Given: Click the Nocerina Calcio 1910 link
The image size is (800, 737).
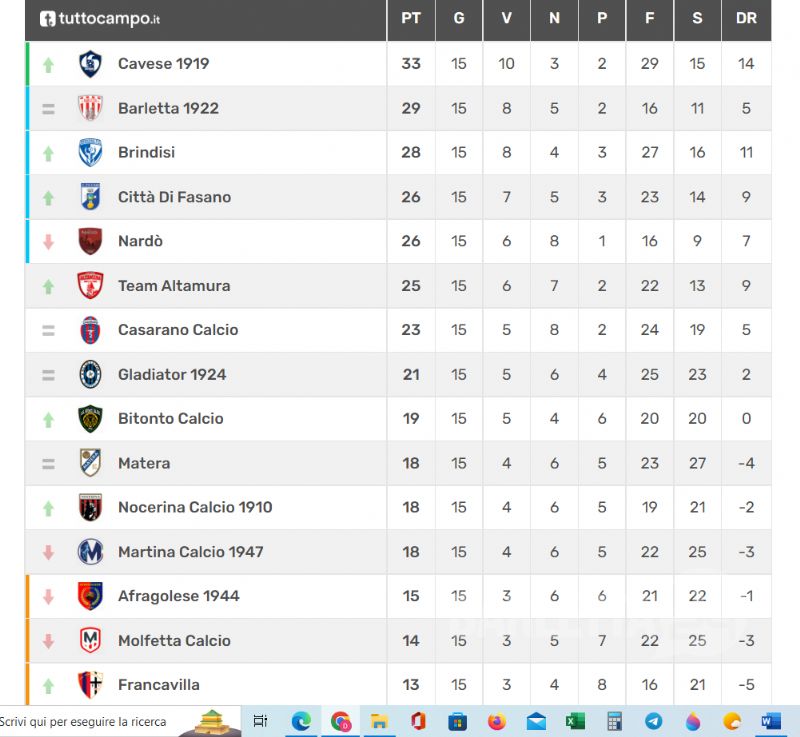Looking at the screenshot, I should (x=195, y=507).
